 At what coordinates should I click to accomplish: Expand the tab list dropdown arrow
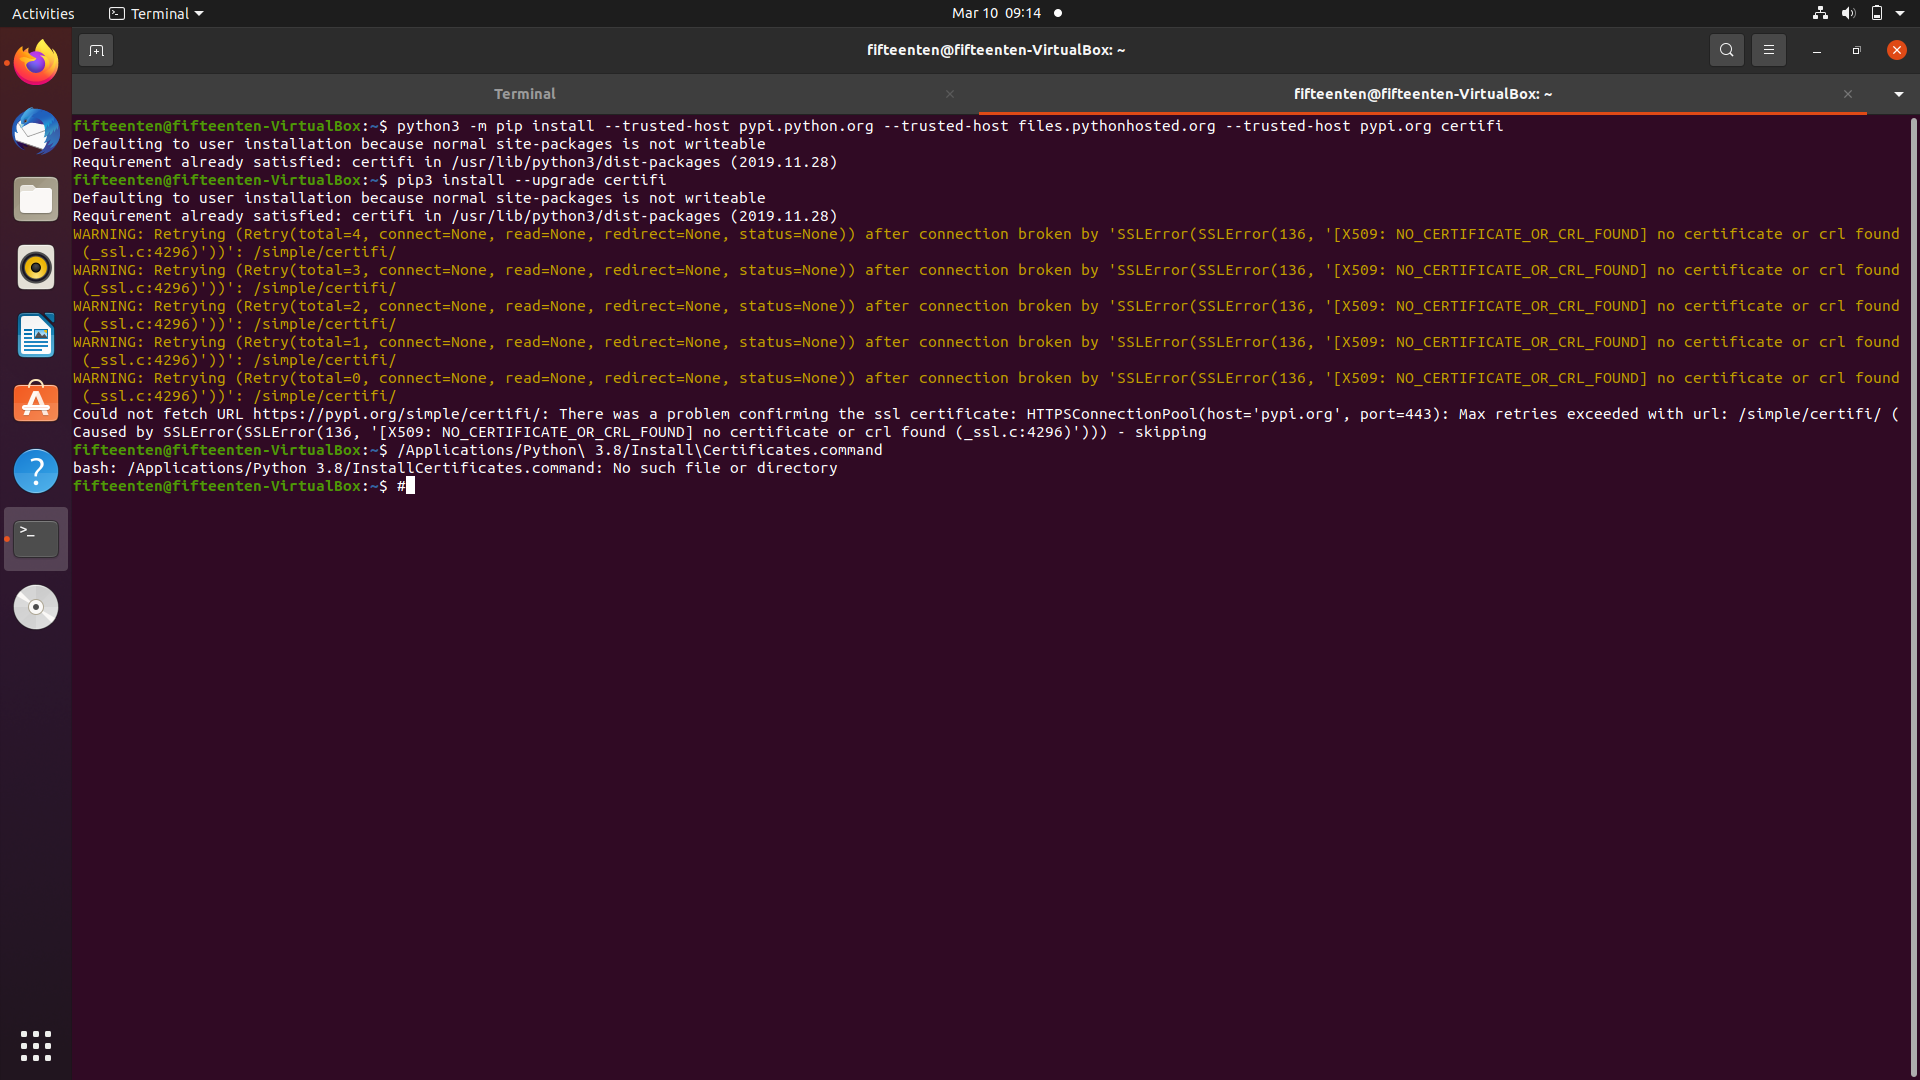1898,94
